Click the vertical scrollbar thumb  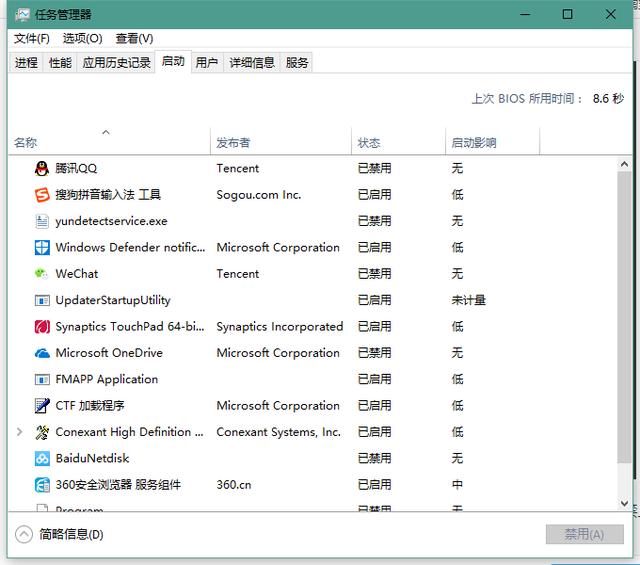point(624,318)
